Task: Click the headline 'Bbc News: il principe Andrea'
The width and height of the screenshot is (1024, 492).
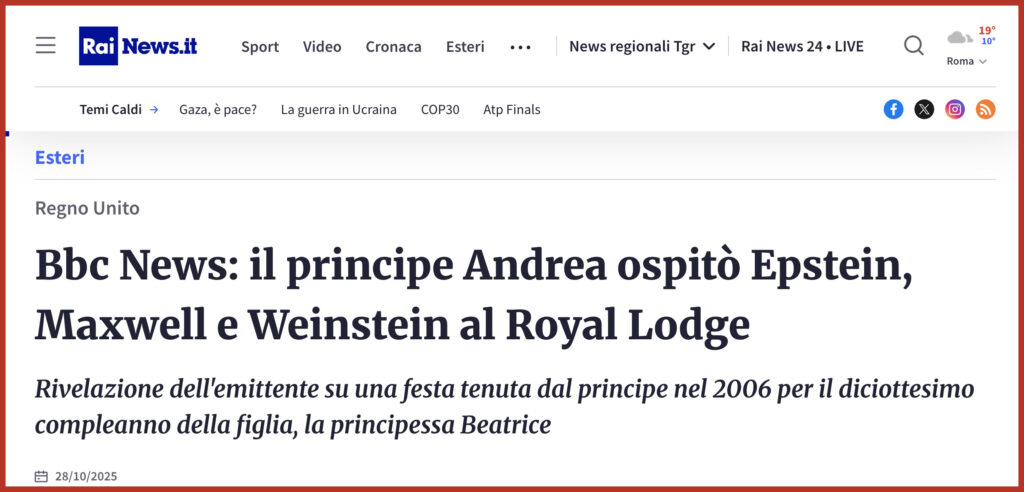Action: [474, 295]
